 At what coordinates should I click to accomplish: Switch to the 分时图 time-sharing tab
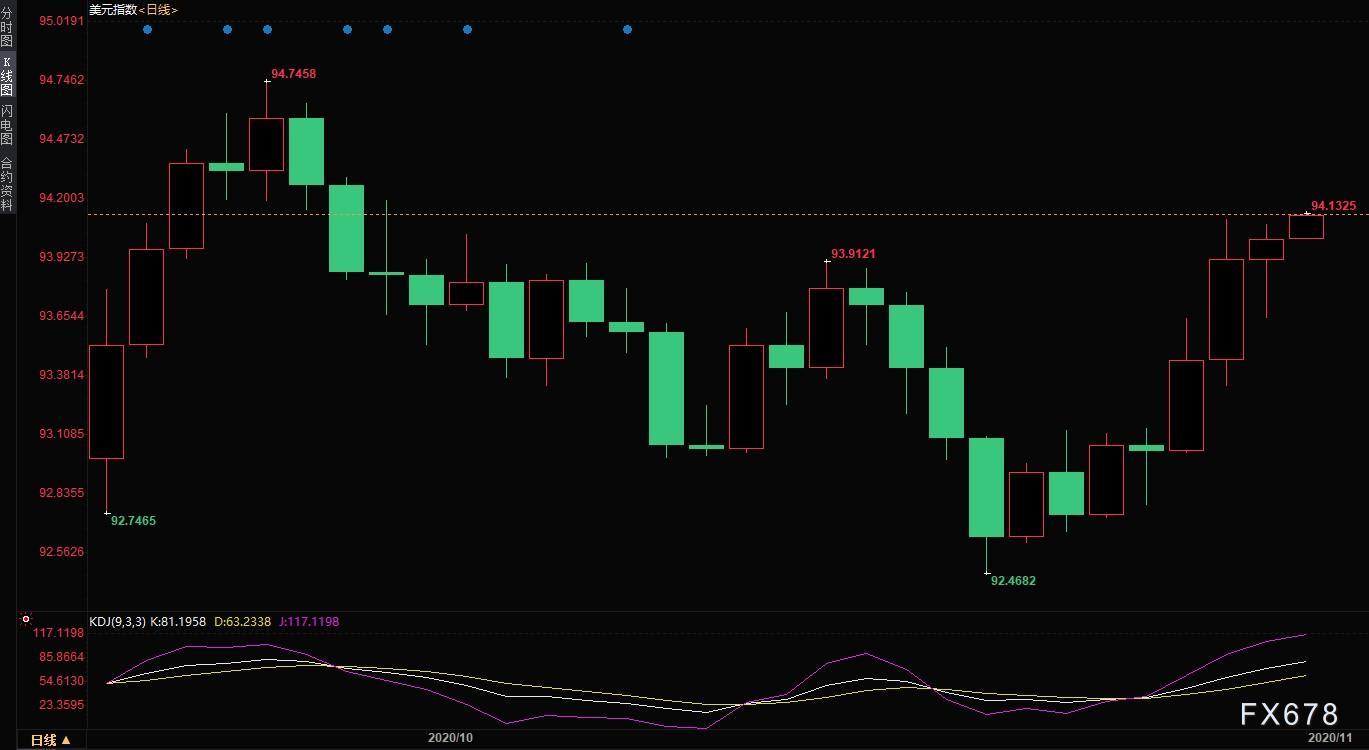point(7,28)
